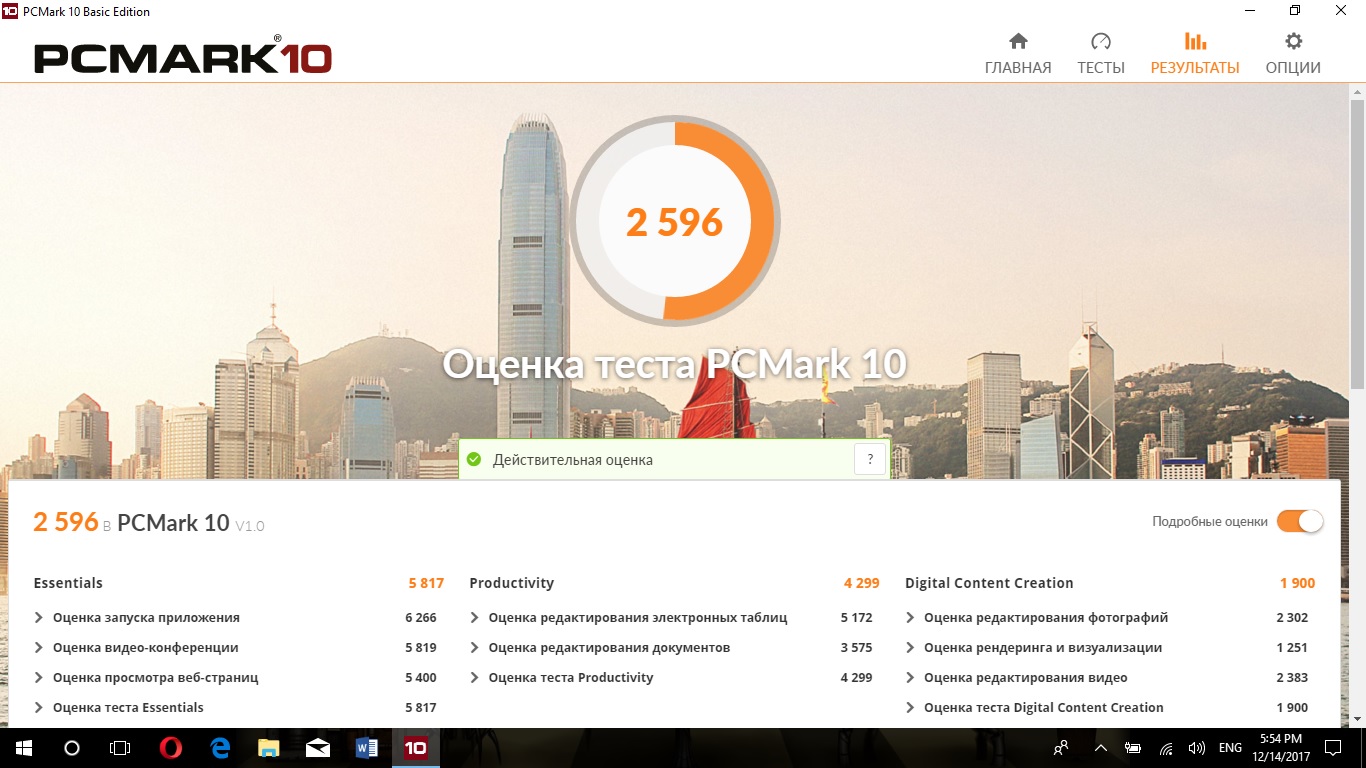Expand Оценка видео-конференции row
Image resolution: width=1366 pixels, height=768 pixels.
235,647
